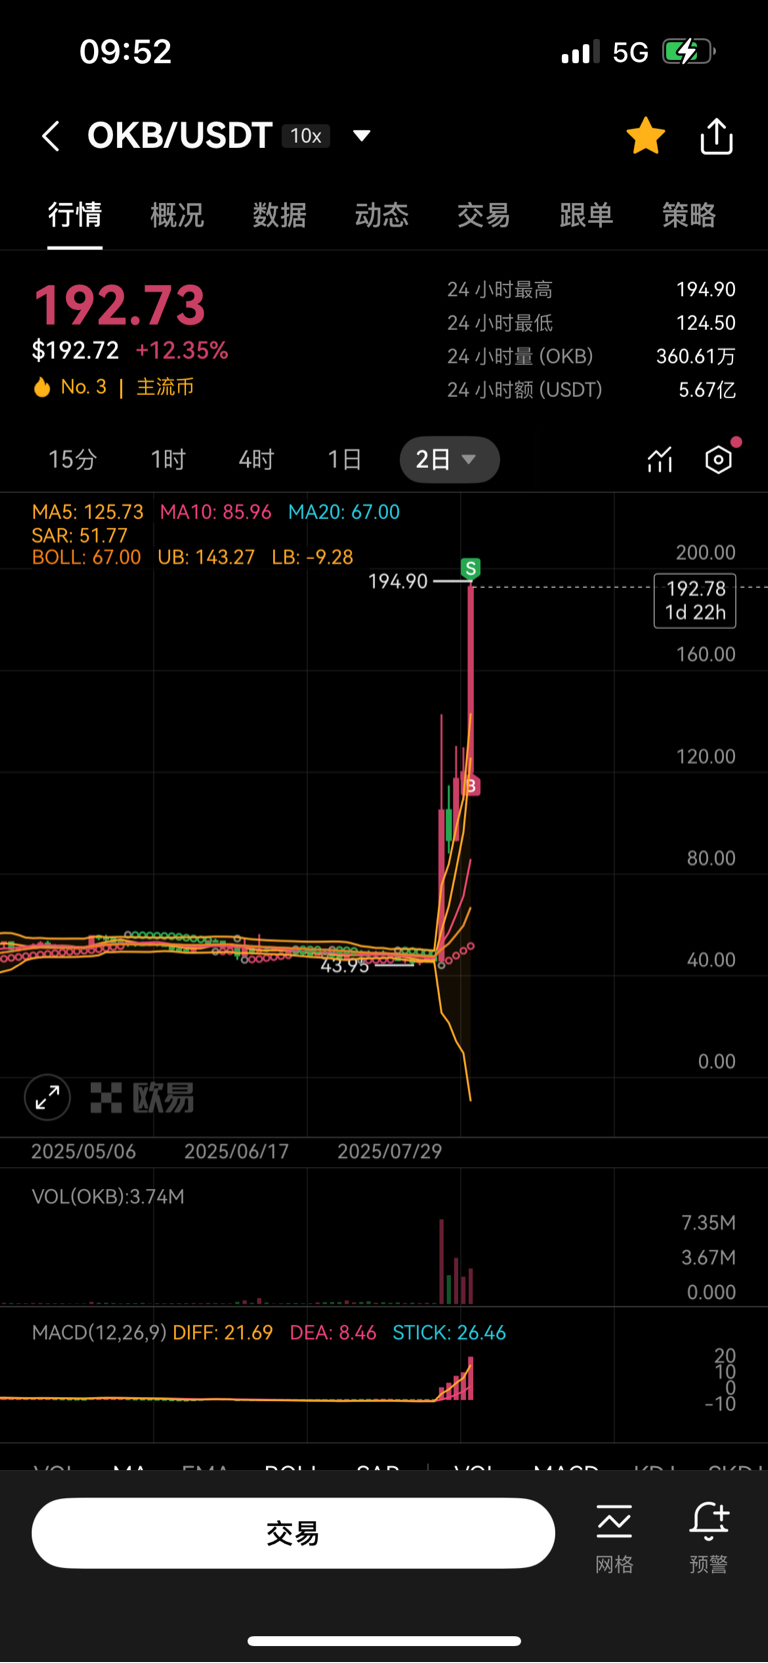This screenshot has width=768, height=1663.
Task: Tap the +12.35% change value
Action: pyautogui.click(x=182, y=350)
